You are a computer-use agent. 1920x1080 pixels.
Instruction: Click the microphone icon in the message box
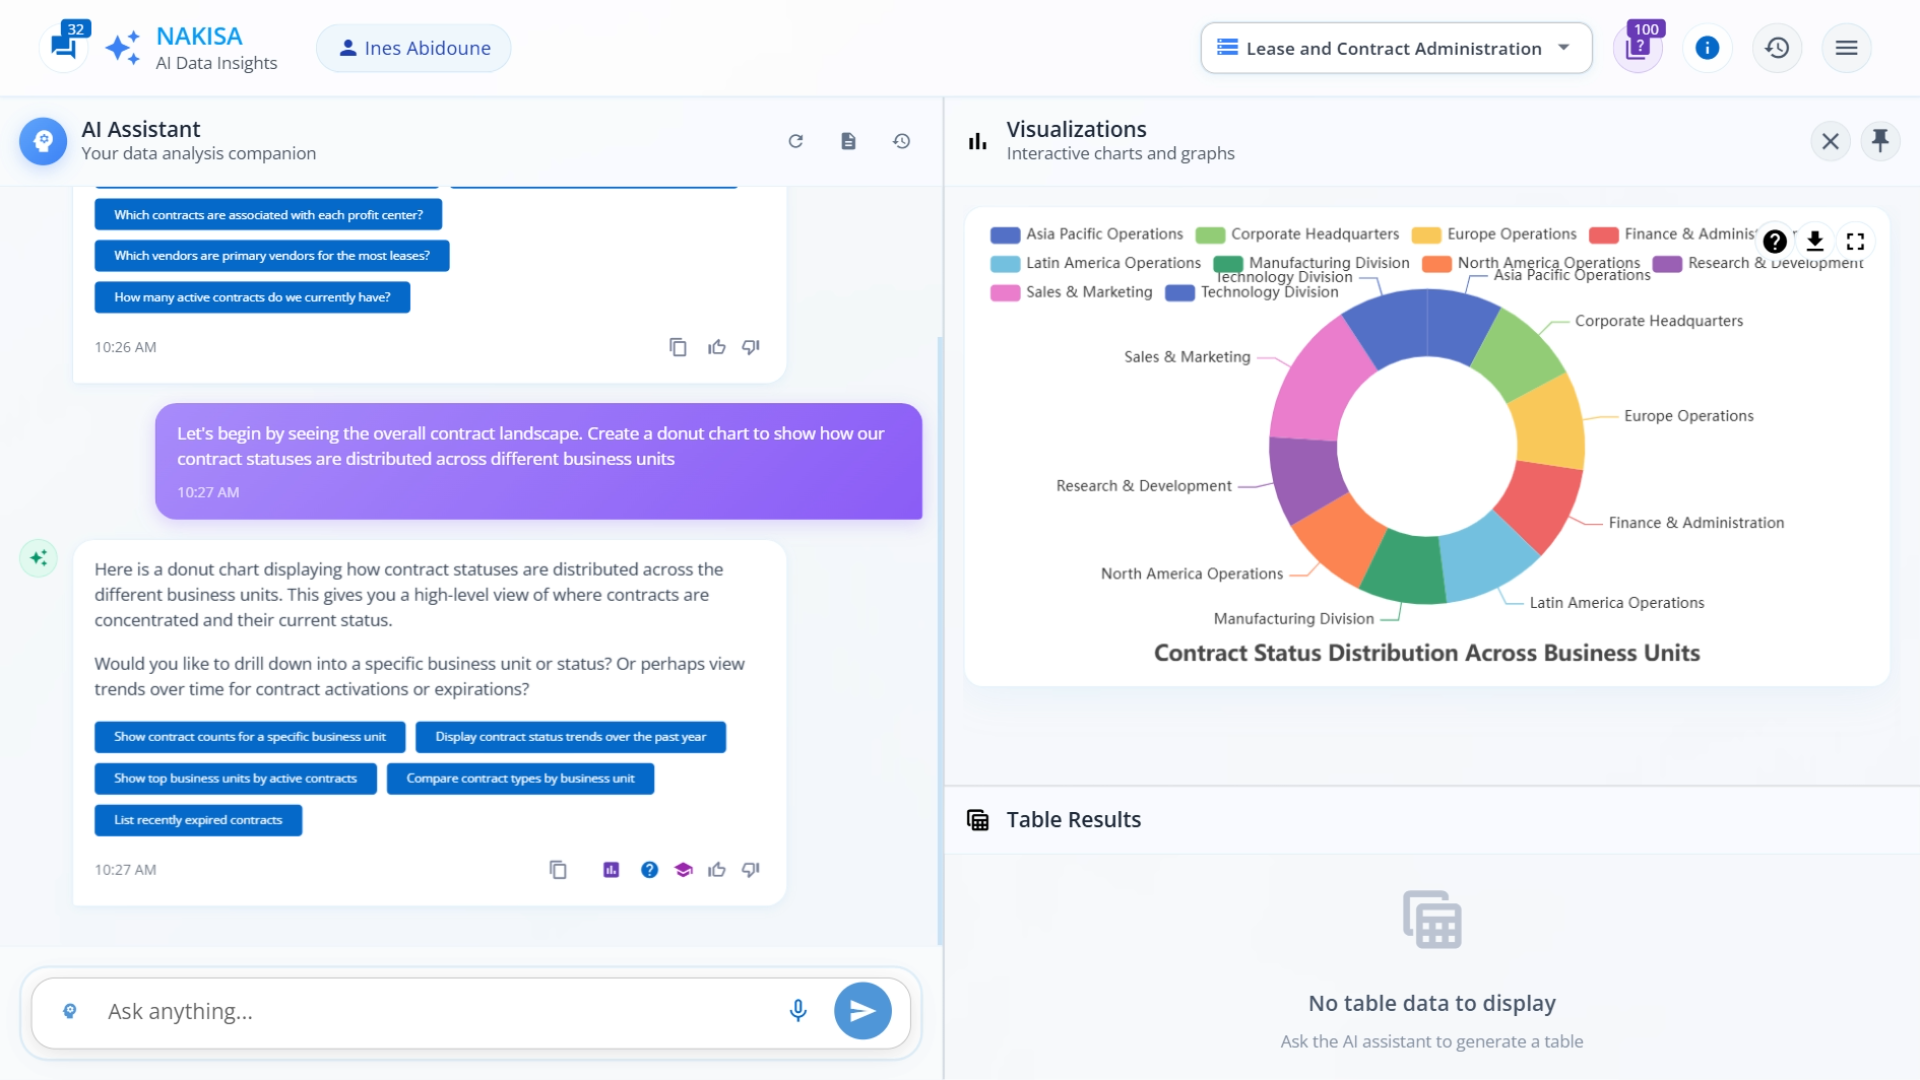coord(798,1010)
